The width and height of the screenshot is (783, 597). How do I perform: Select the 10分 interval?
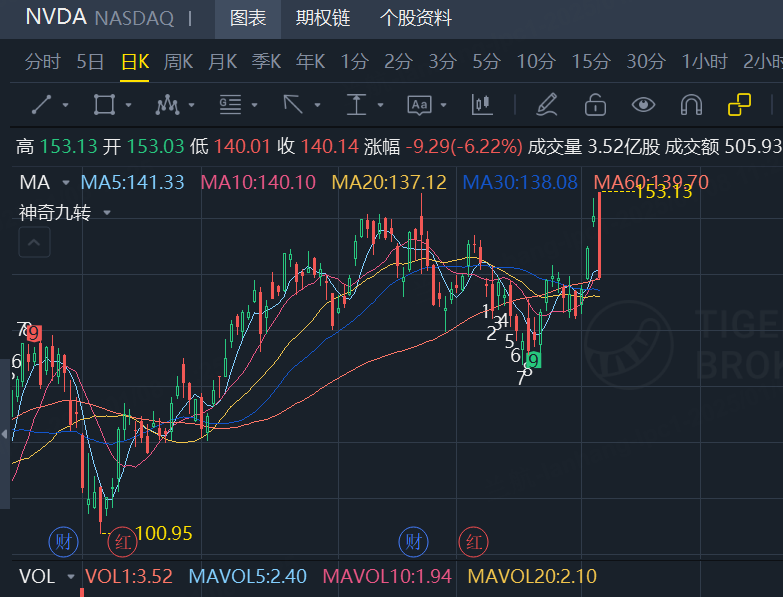pos(536,62)
